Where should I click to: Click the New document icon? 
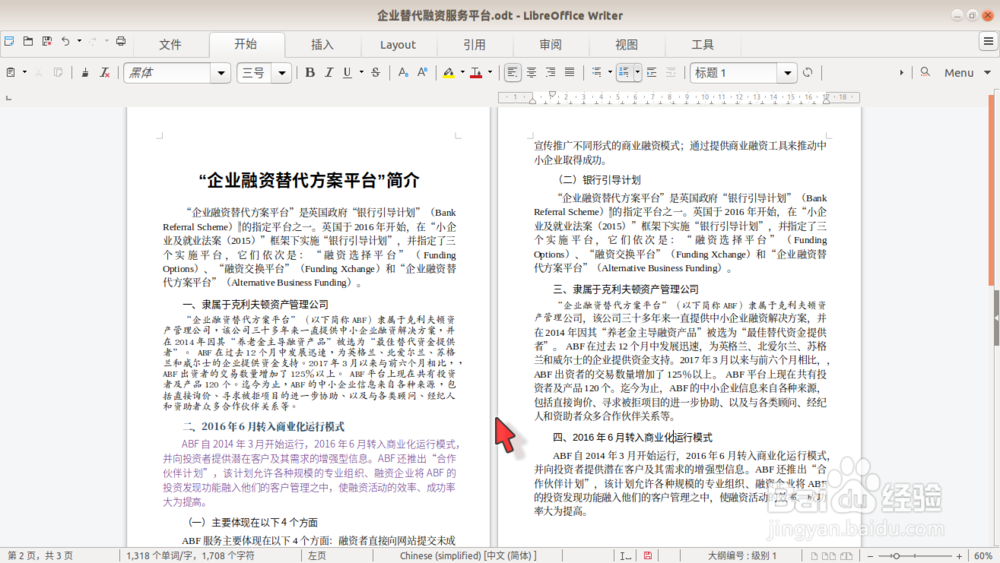[10, 41]
